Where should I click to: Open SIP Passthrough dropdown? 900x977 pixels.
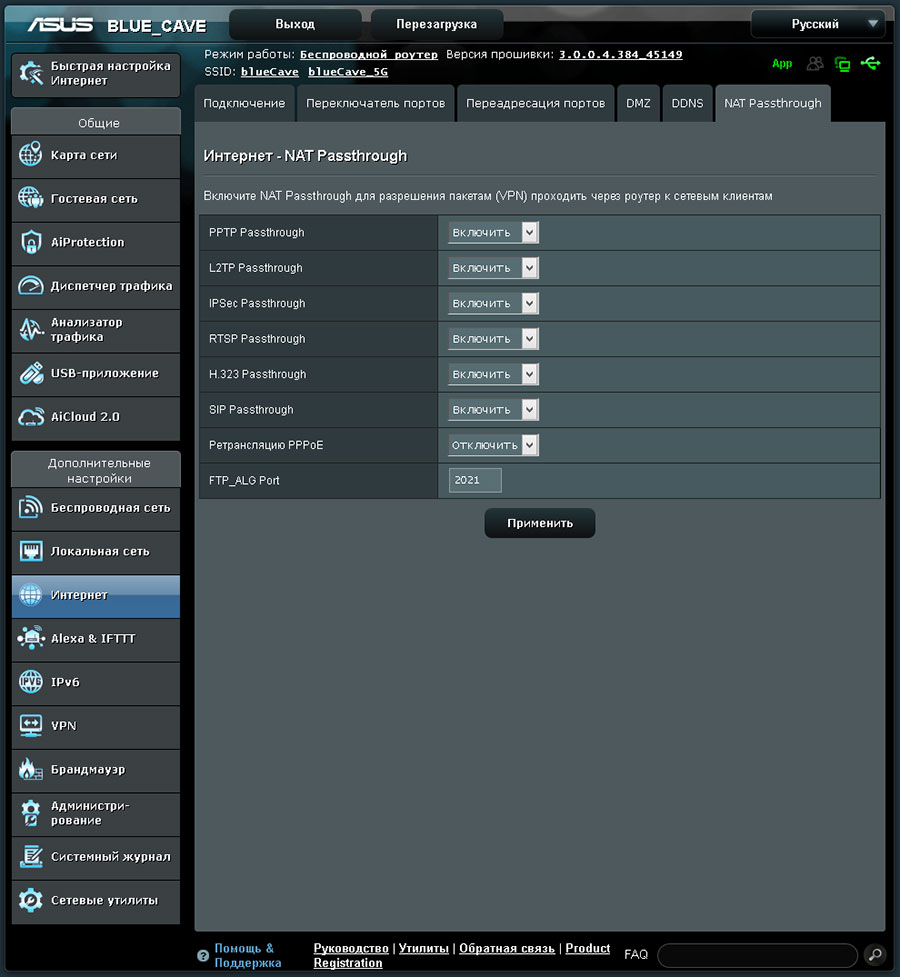(493, 410)
